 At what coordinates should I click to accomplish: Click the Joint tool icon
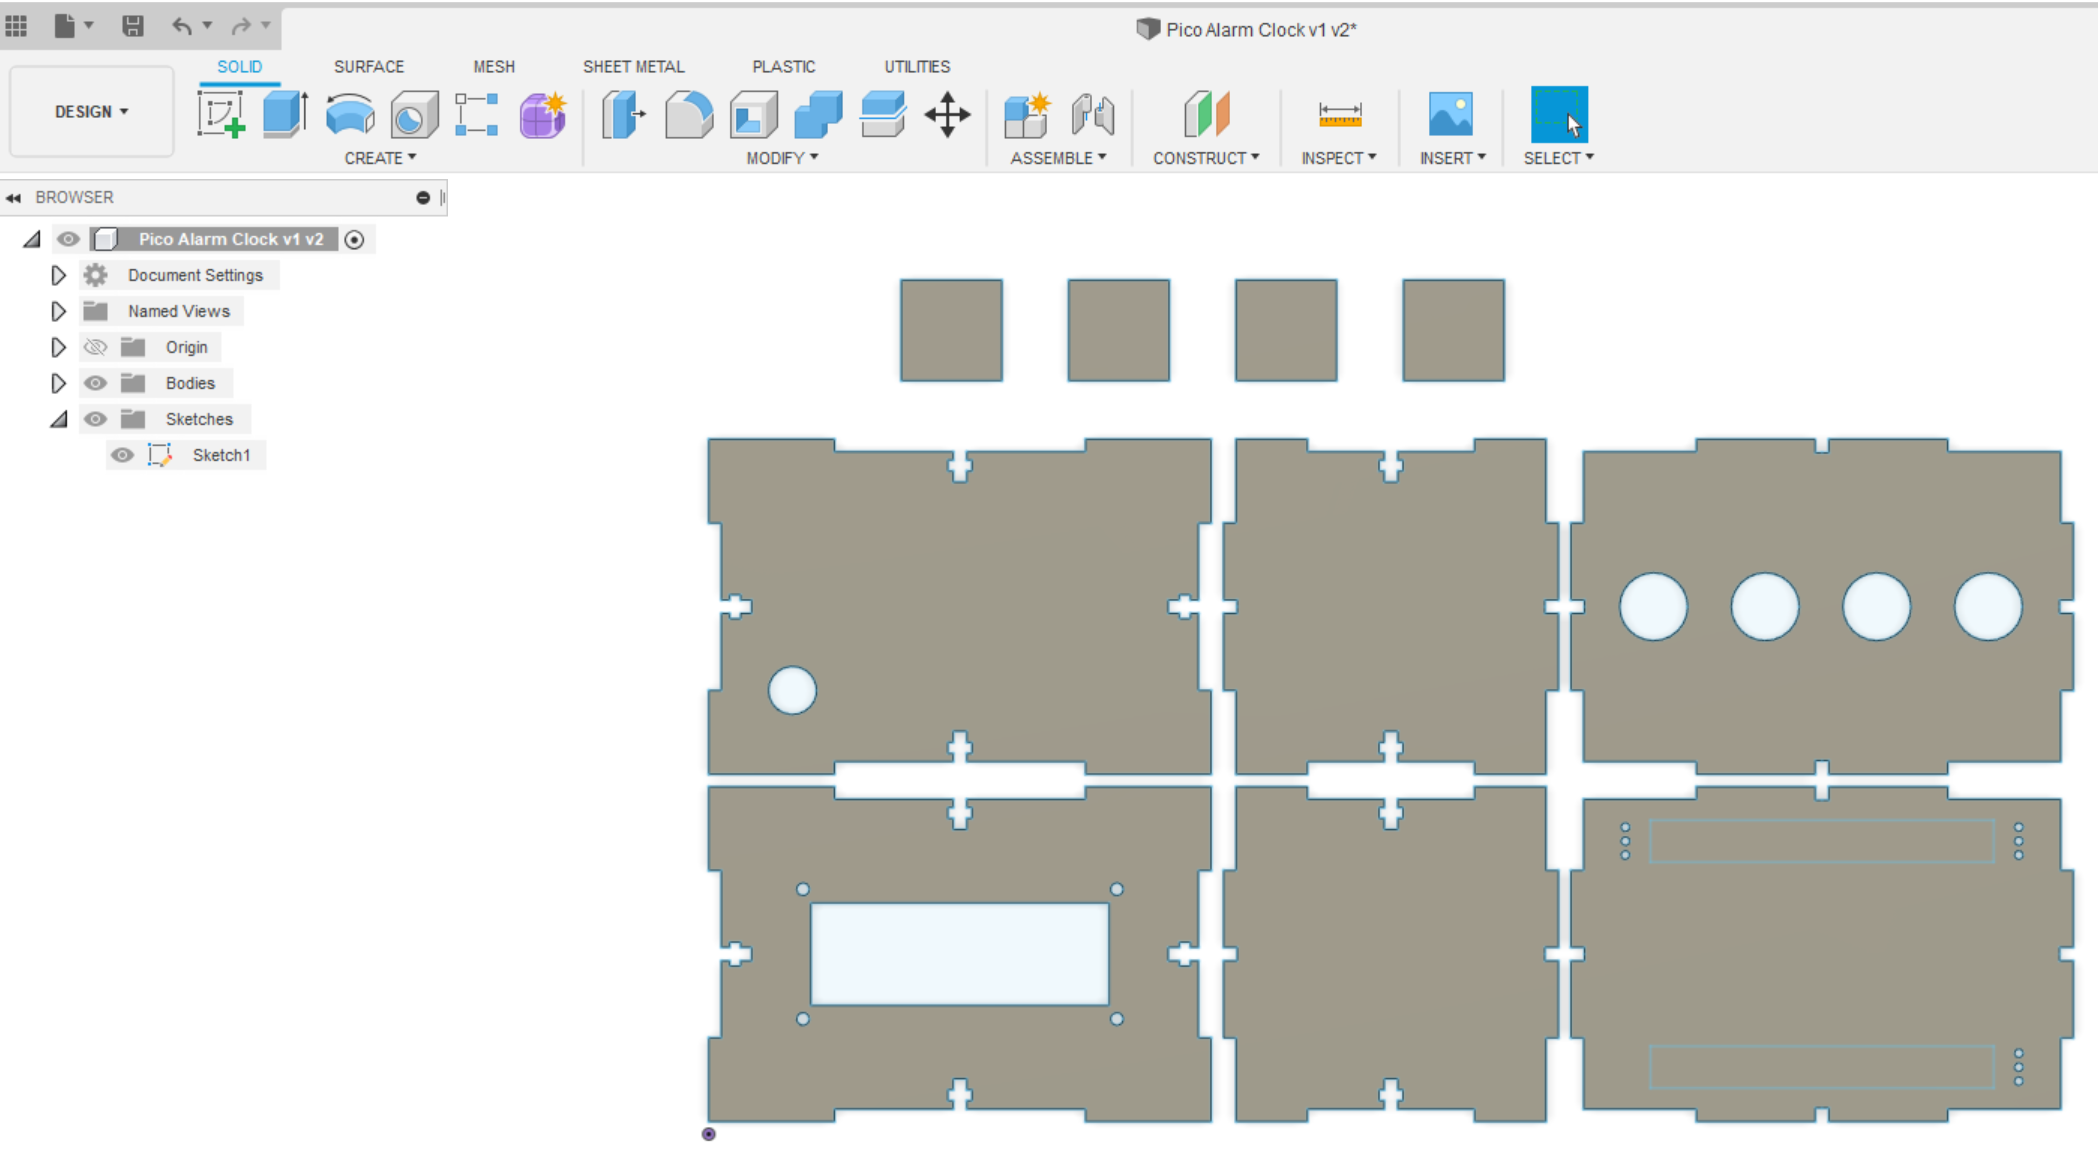tap(1093, 114)
